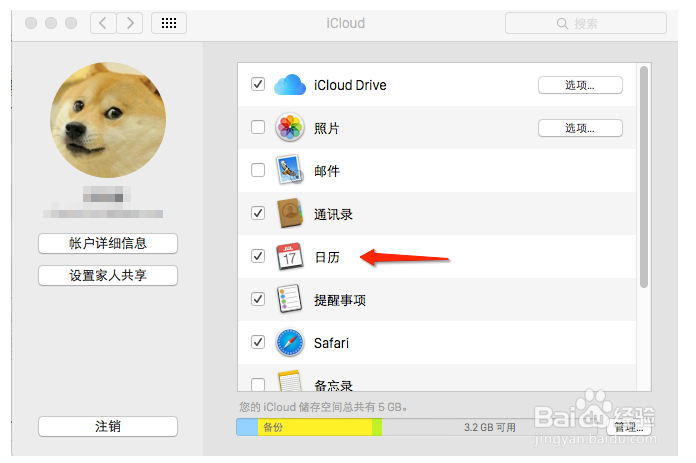Enable the 备忘录 (Notes) checkbox
Image resolution: width=696 pixels, height=463 pixels.
(258, 384)
